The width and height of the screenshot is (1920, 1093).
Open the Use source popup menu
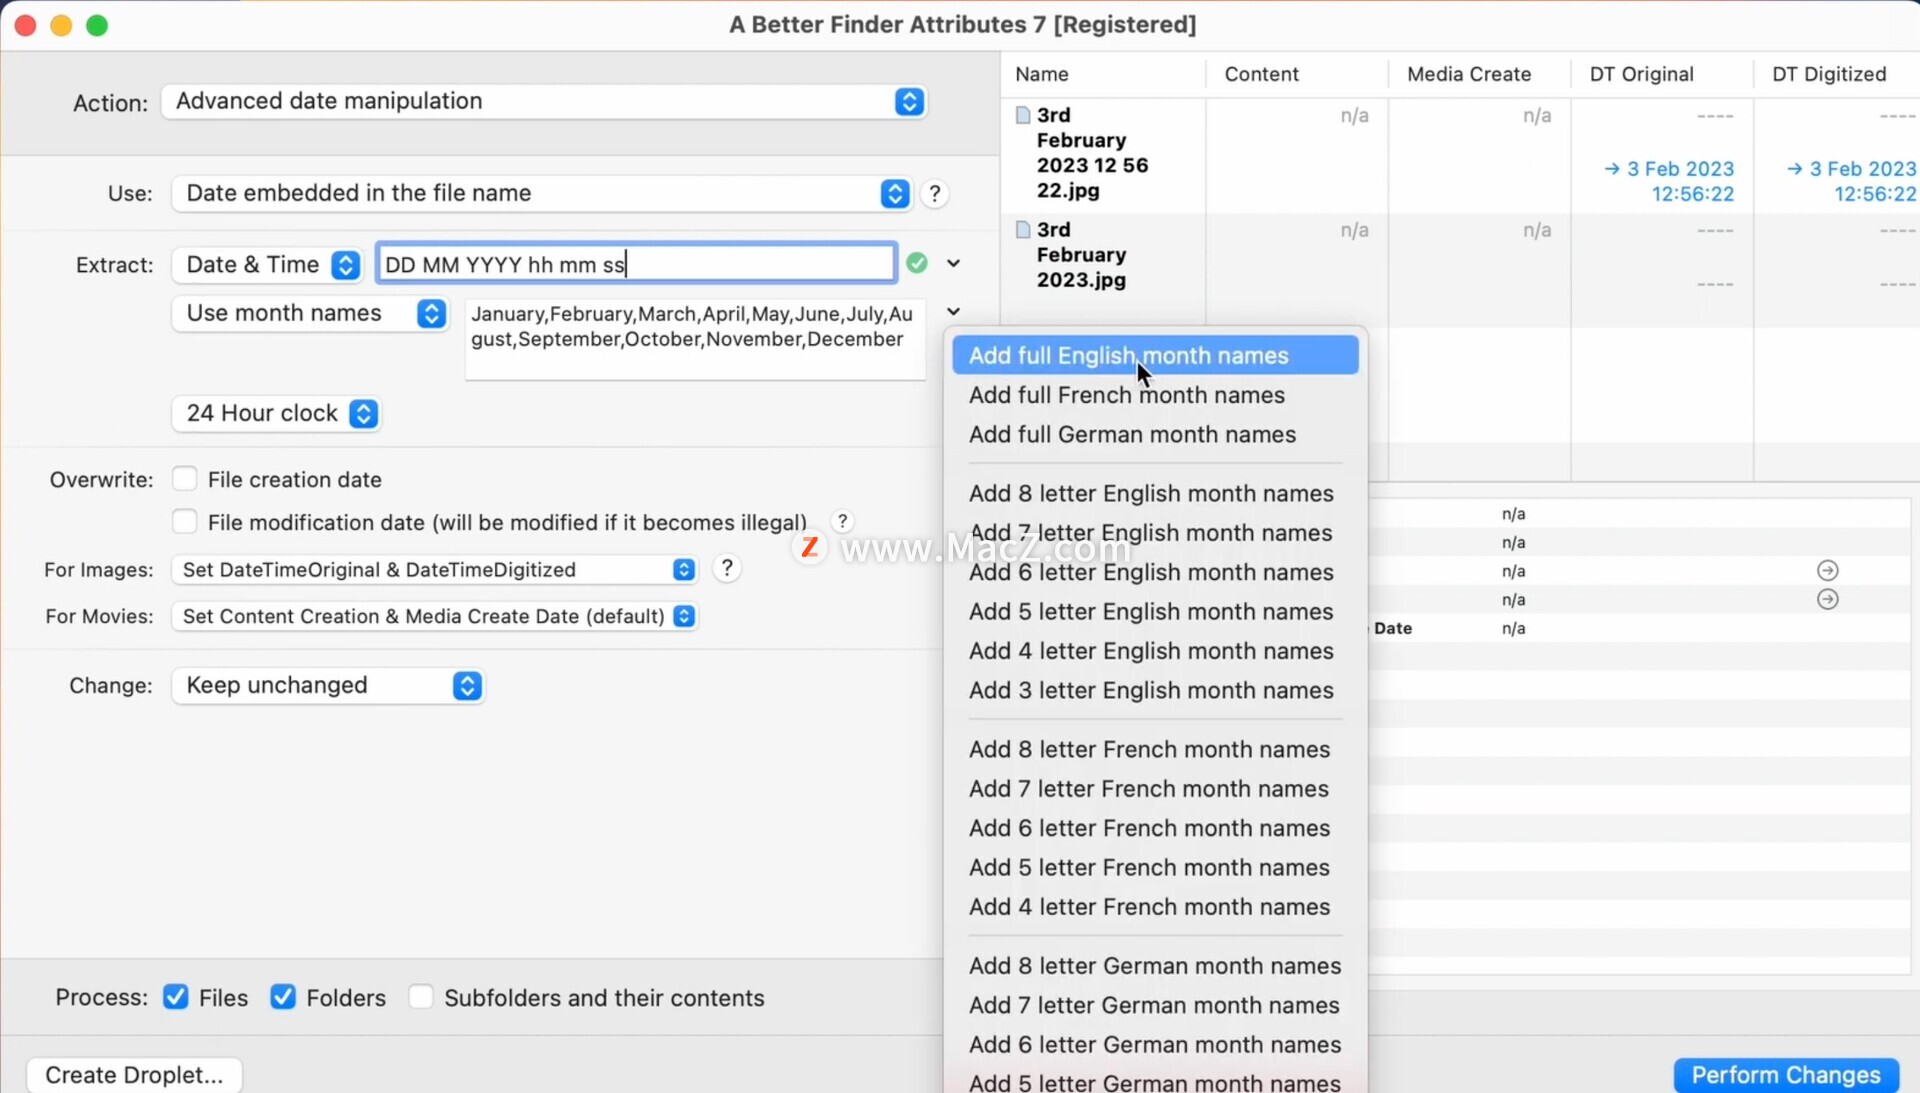(541, 193)
